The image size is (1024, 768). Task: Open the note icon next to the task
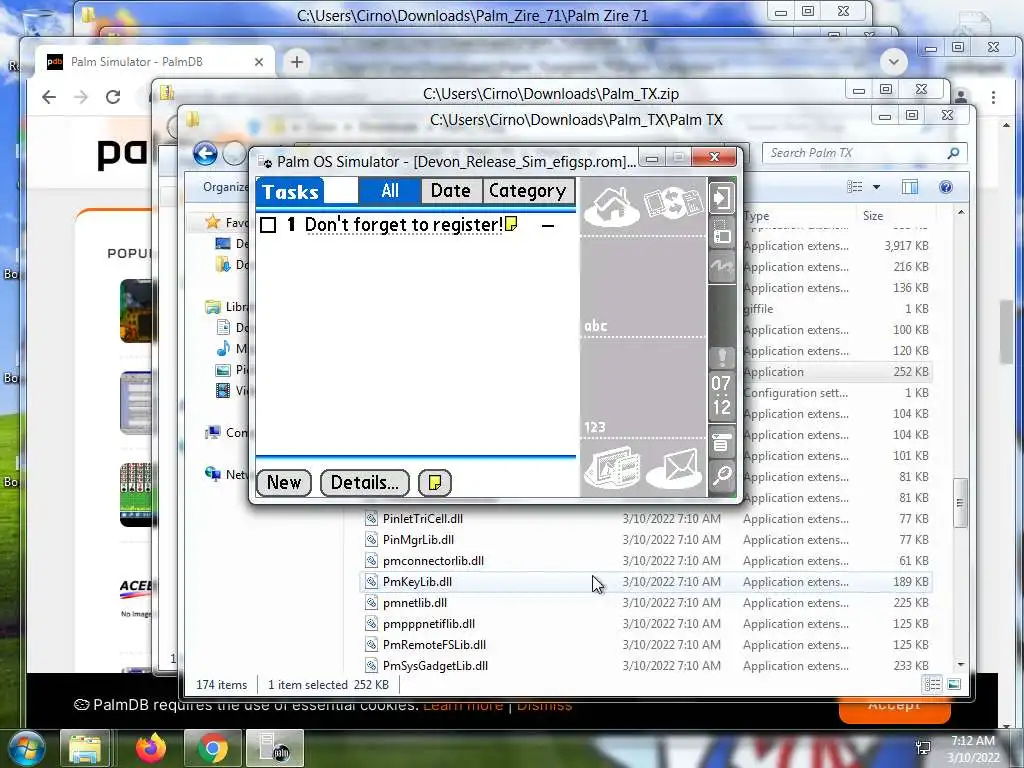[x=511, y=224]
